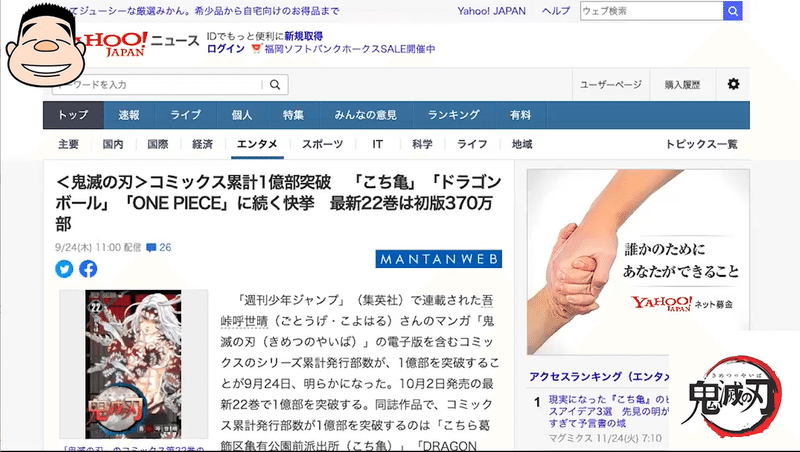The image size is (800, 452).
Task: Open the トップ navigation tab
Action: tap(73, 115)
